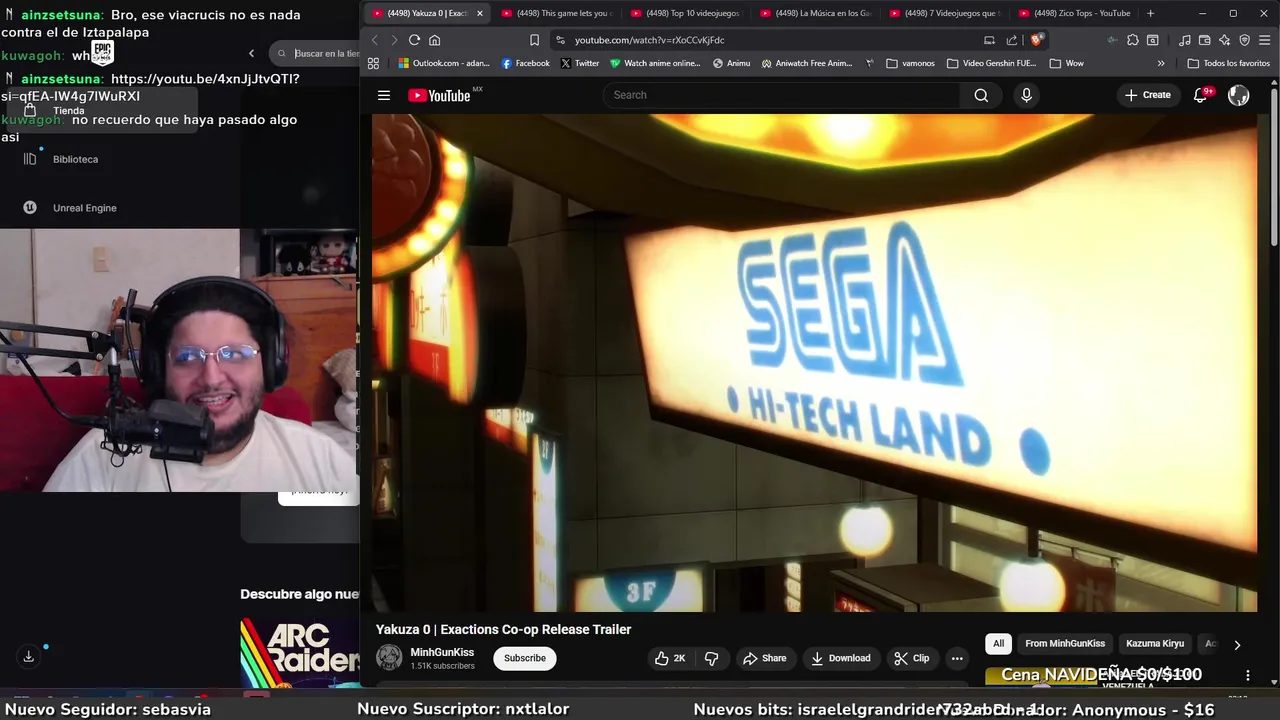Screen dimensions: 1280x720
Task: Open the YouTube account avatar menu
Action: tap(1239, 95)
